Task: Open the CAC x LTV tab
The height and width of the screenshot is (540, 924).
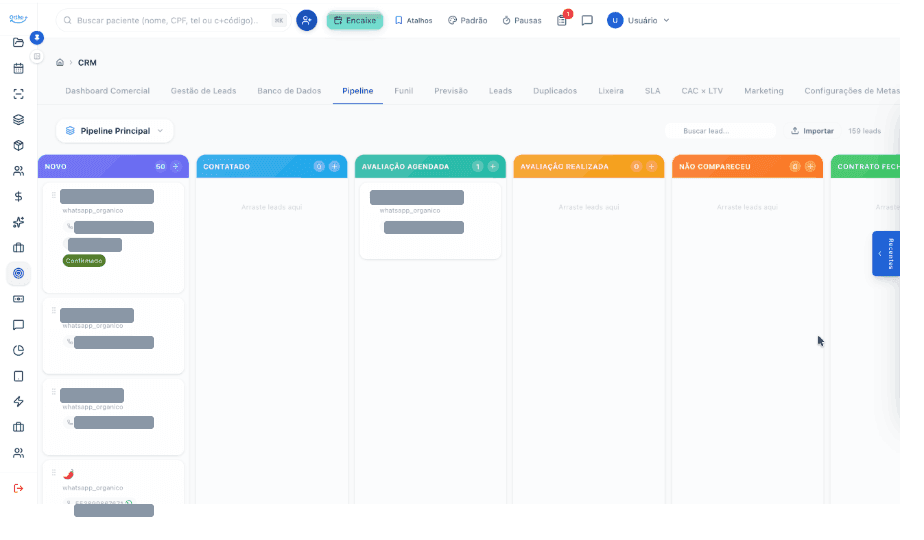Action: 702,91
